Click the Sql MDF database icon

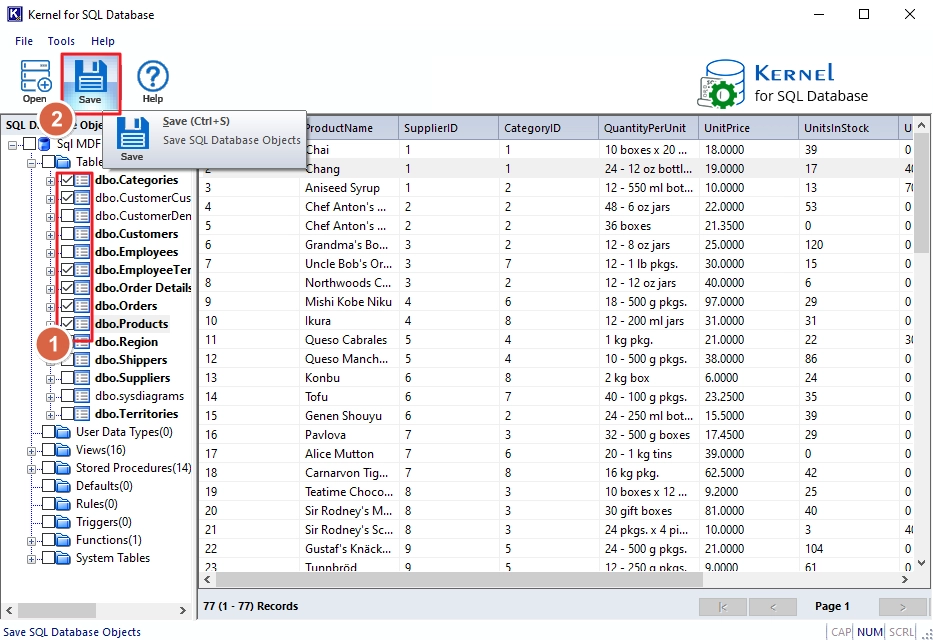click(x=45, y=144)
